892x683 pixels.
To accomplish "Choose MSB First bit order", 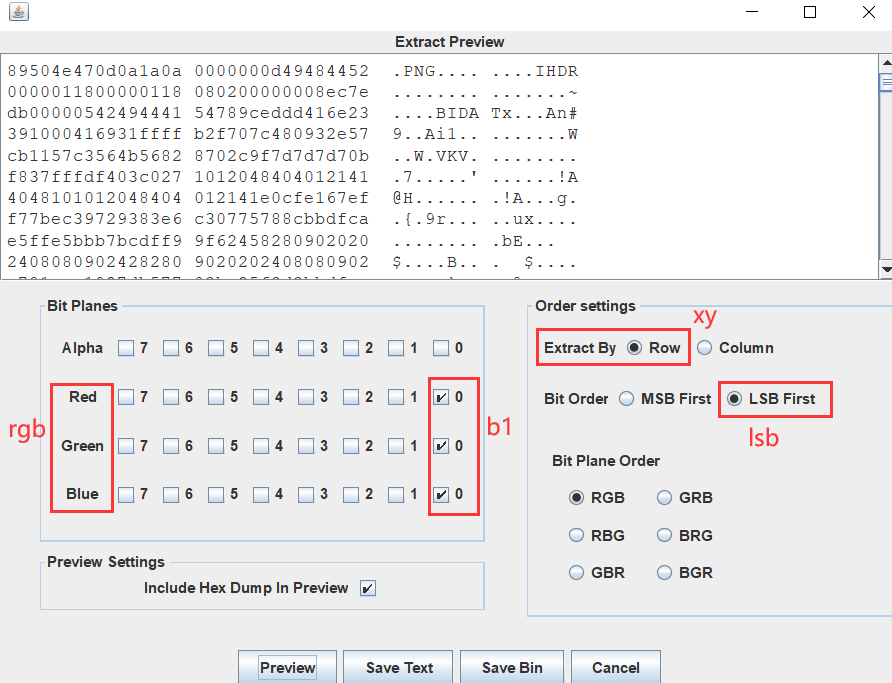I will coord(626,399).
